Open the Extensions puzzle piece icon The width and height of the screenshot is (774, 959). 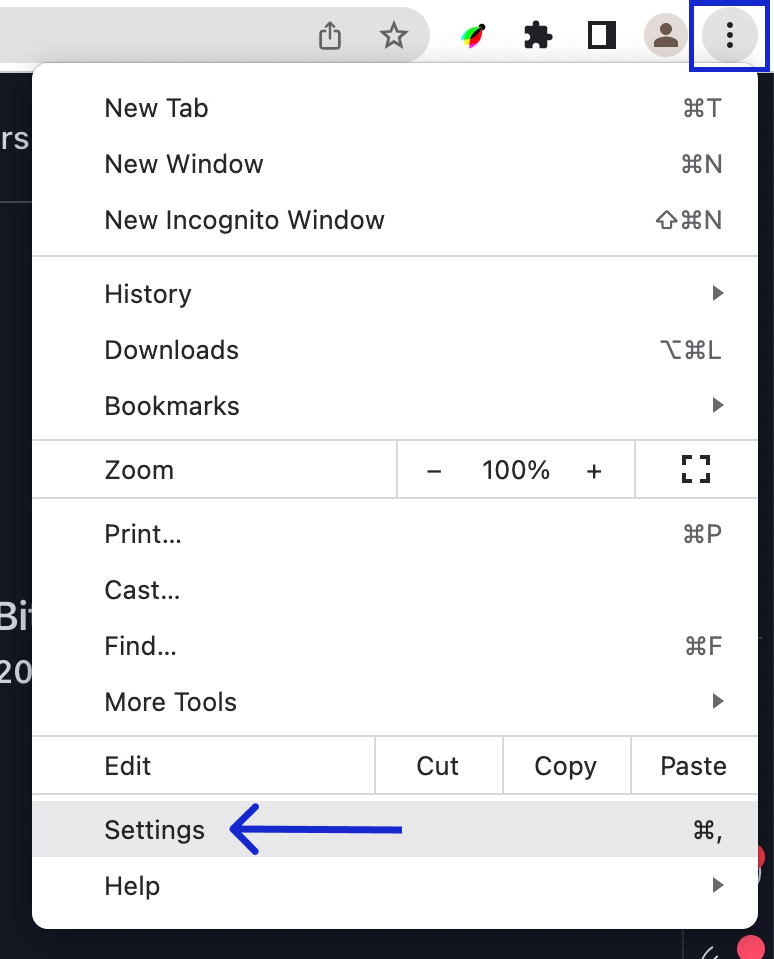point(538,37)
